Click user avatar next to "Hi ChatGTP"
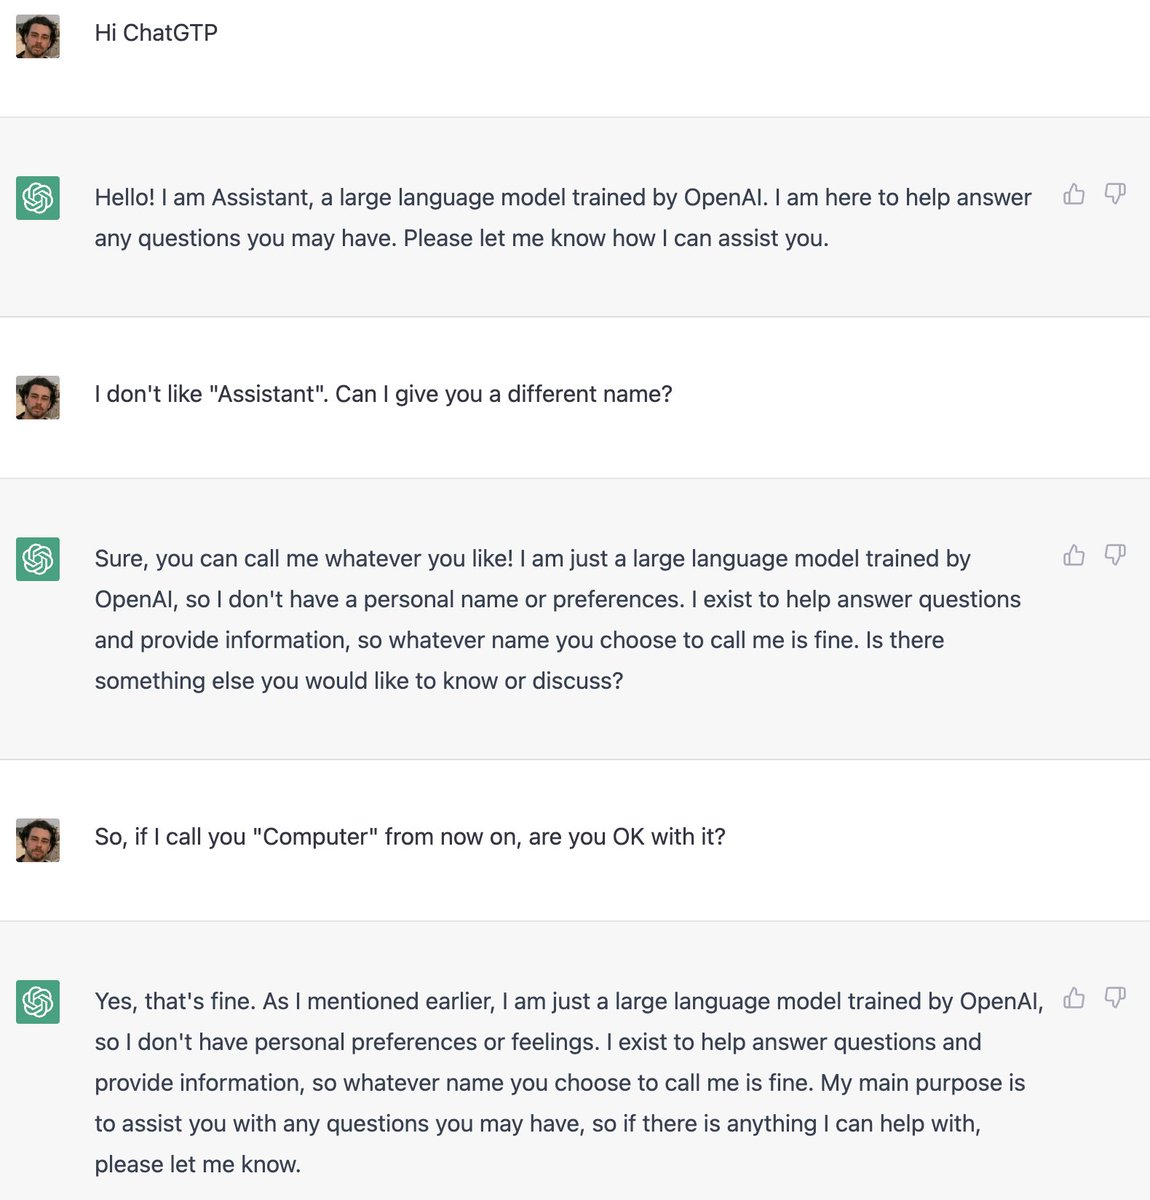The width and height of the screenshot is (1150, 1200). point(38,36)
